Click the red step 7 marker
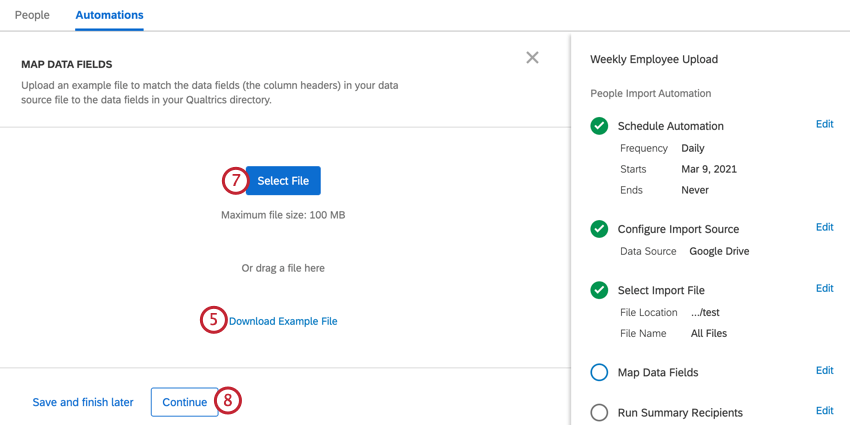 coord(235,181)
